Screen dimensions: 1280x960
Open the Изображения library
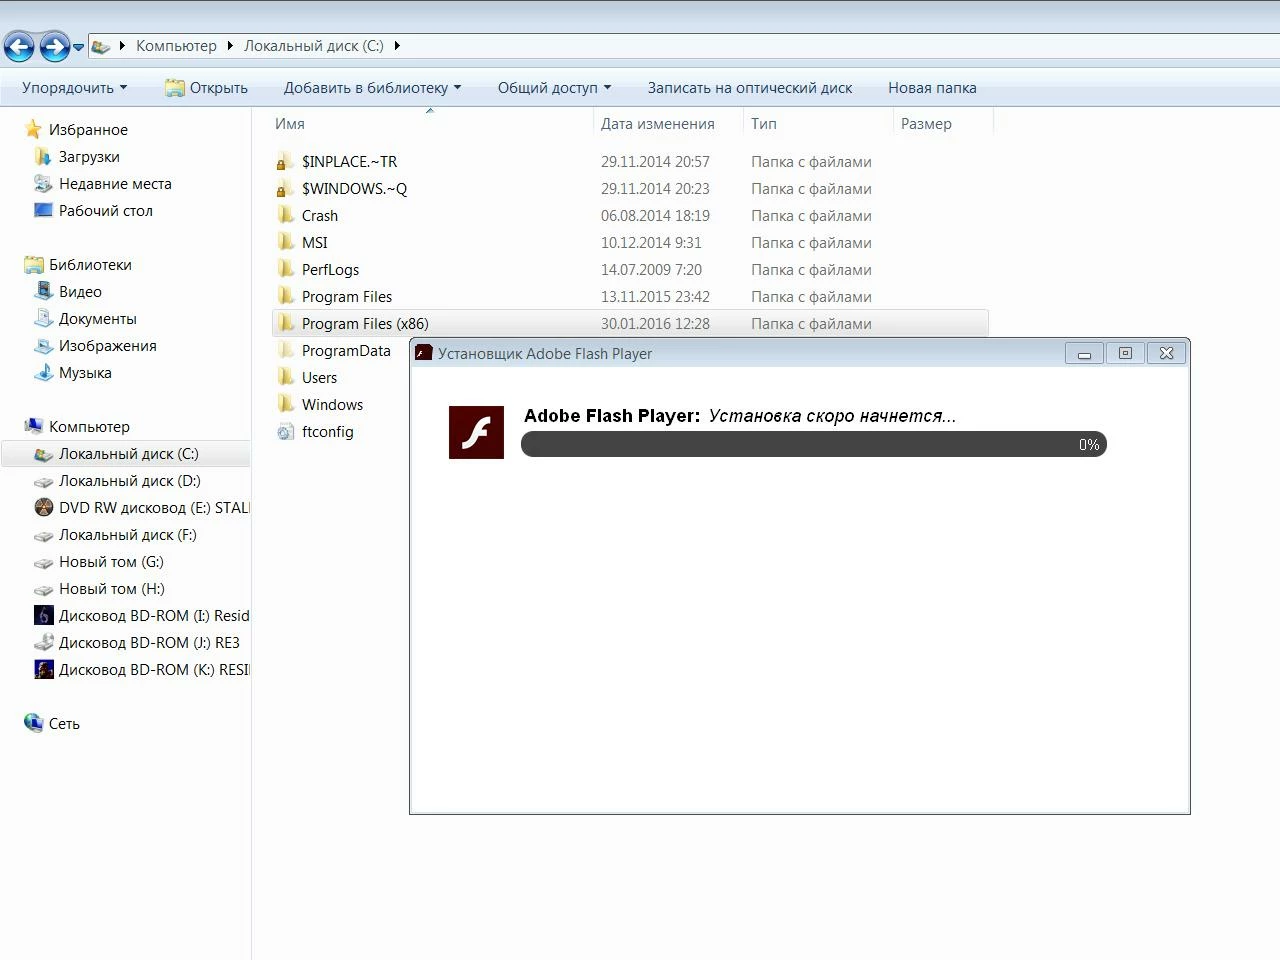(108, 346)
